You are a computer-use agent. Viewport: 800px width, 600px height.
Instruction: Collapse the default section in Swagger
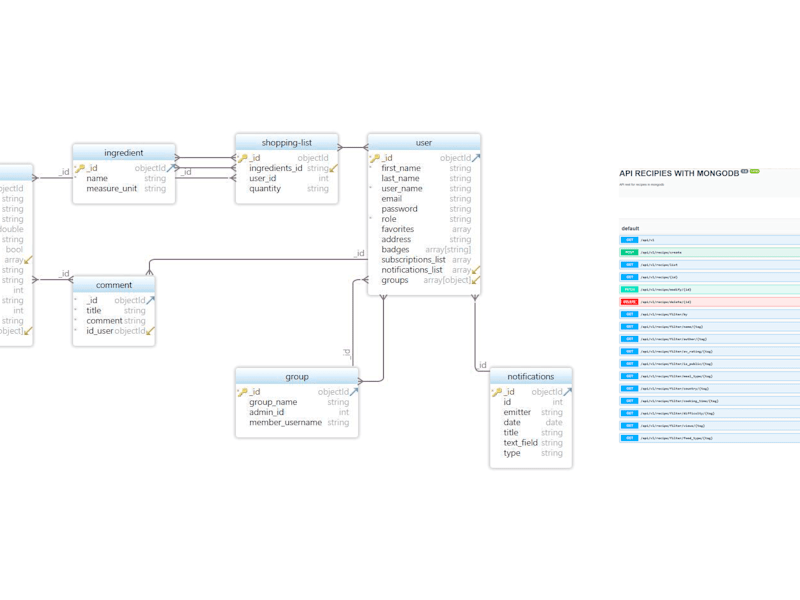click(631, 229)
